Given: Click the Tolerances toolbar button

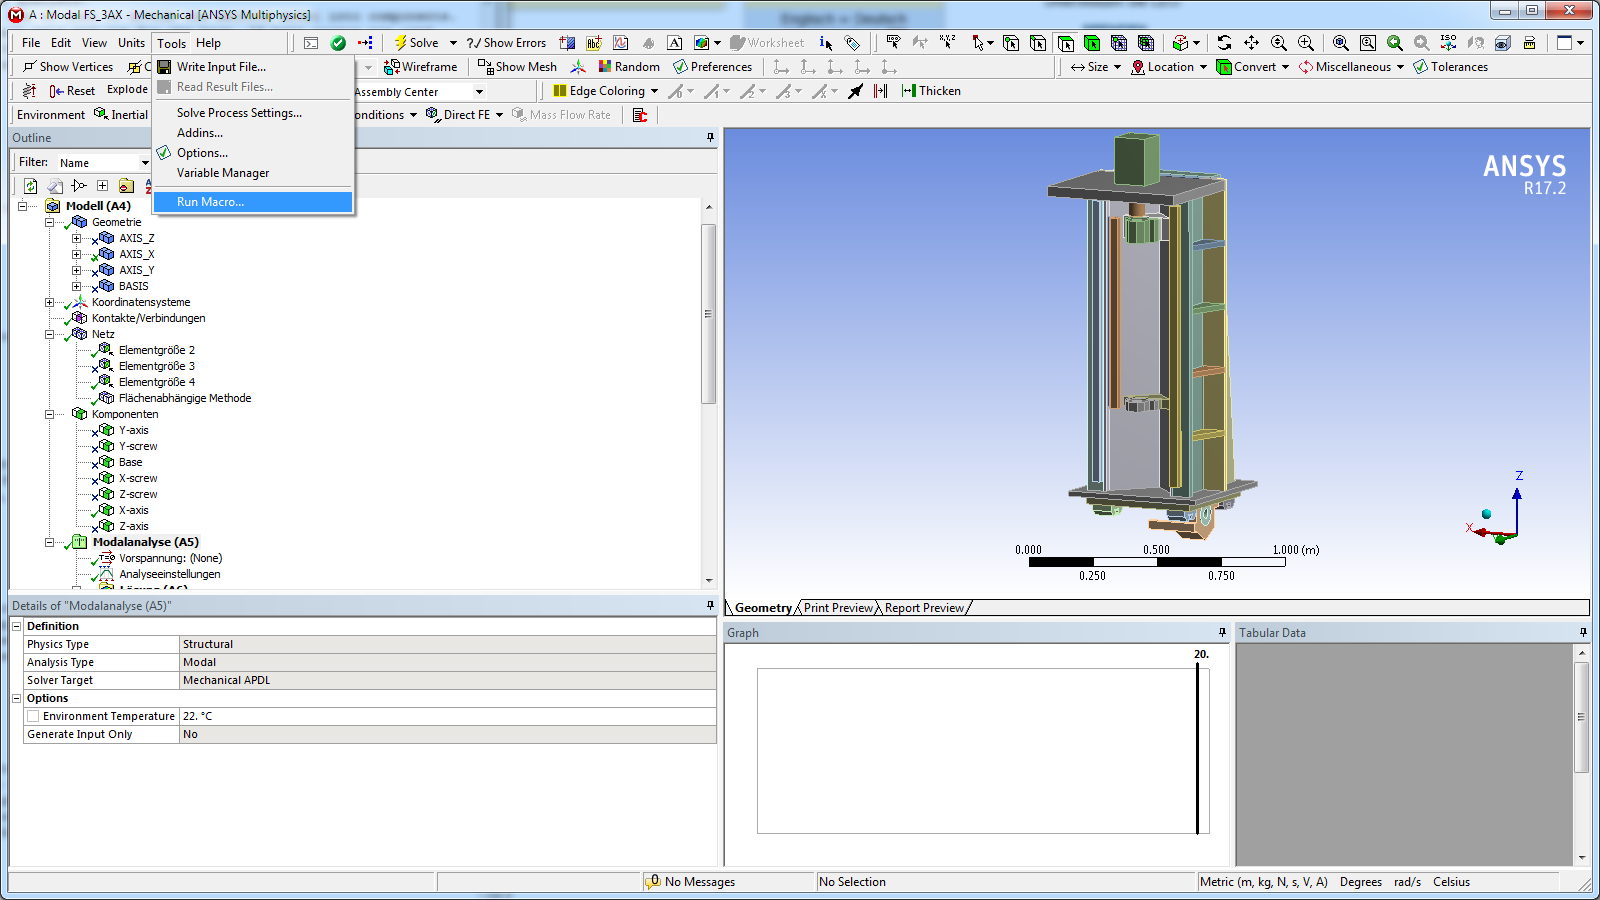Looking at the screenshot, I should point(1450,67).
